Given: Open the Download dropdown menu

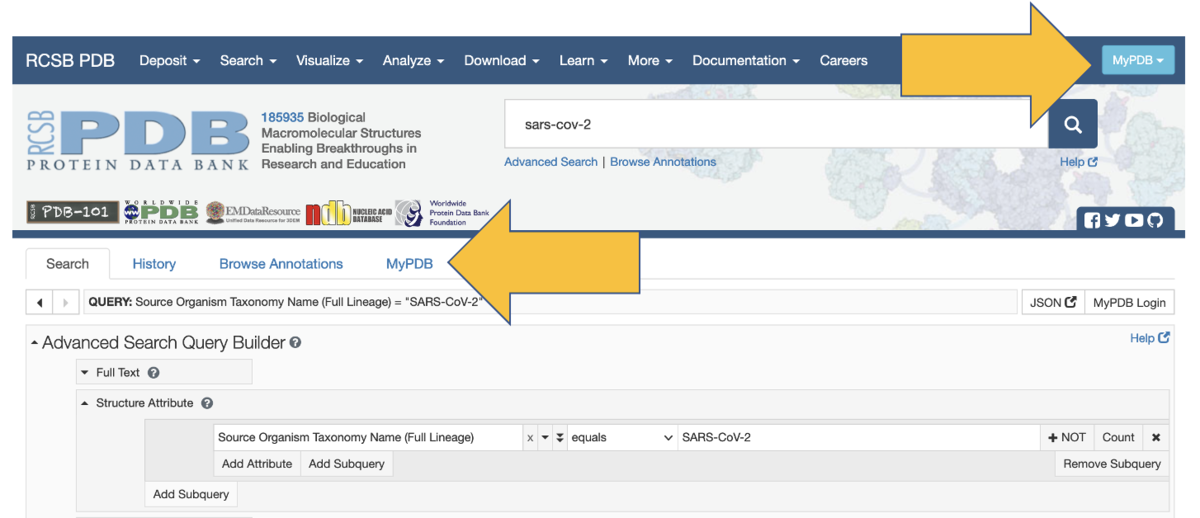Looking at the screenshot, I should pos(501,60).
